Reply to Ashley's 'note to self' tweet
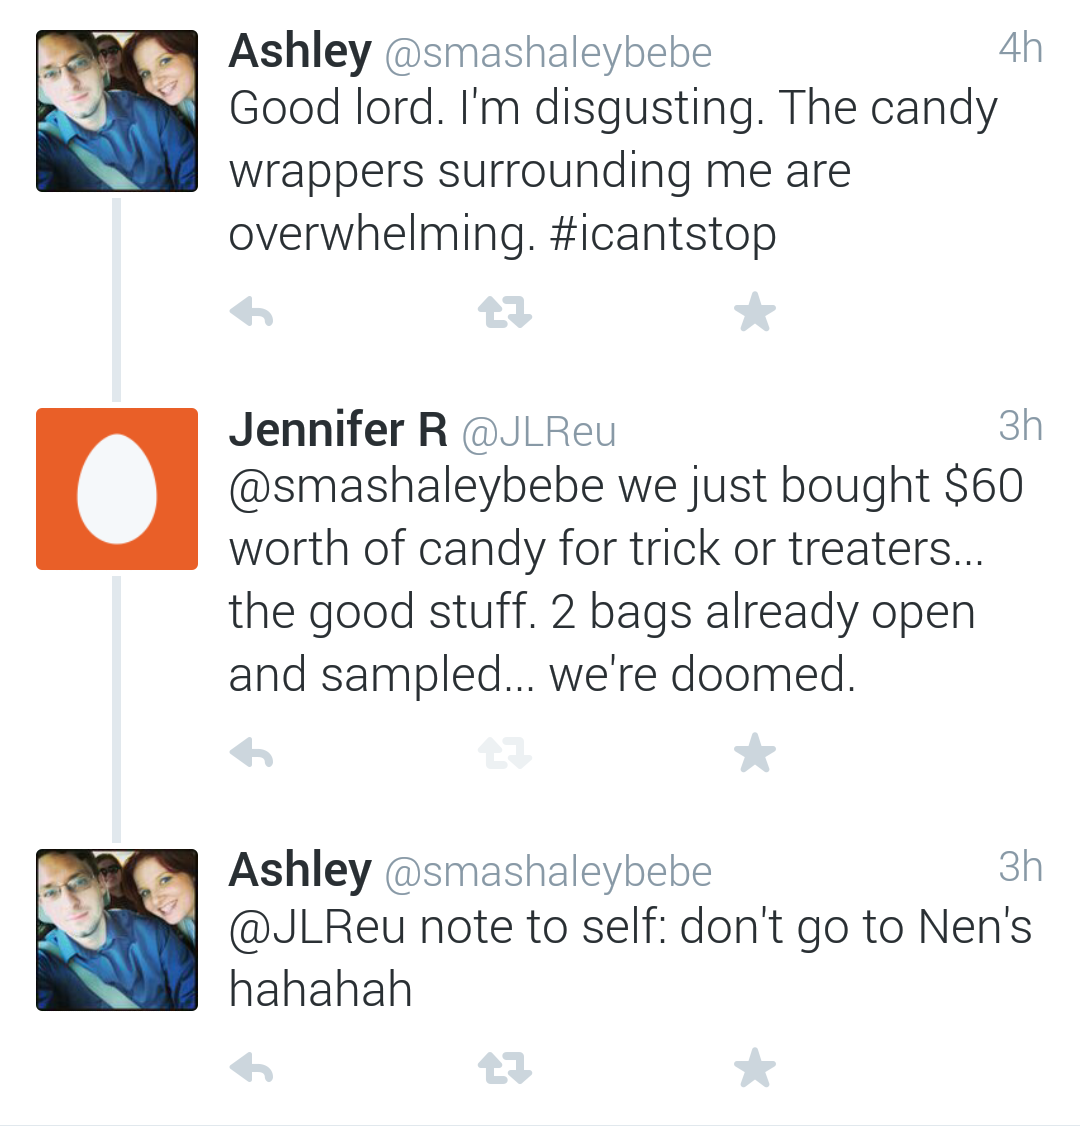This screenshot has width=1080, height=1126. (252, 1070)
